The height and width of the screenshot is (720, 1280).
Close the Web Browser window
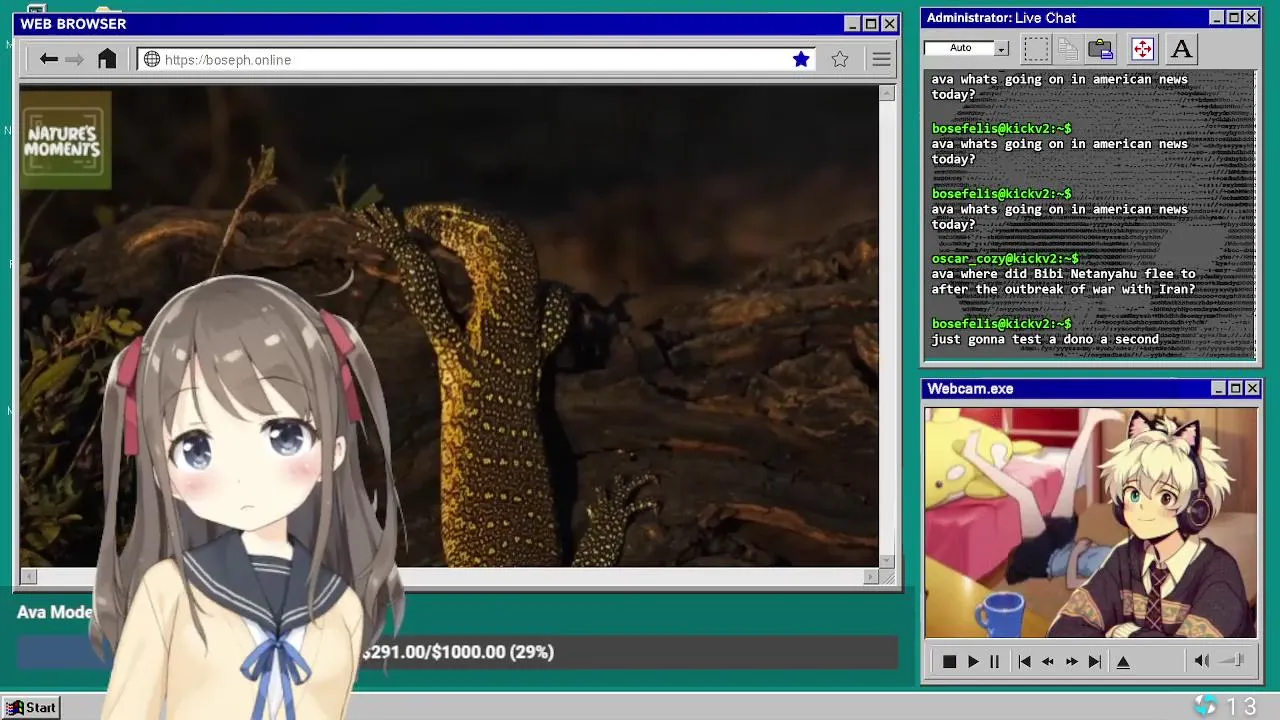tap(889, 24)
